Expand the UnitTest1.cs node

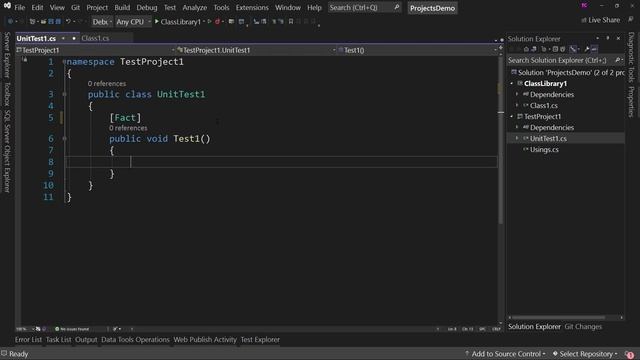[517, 138]
